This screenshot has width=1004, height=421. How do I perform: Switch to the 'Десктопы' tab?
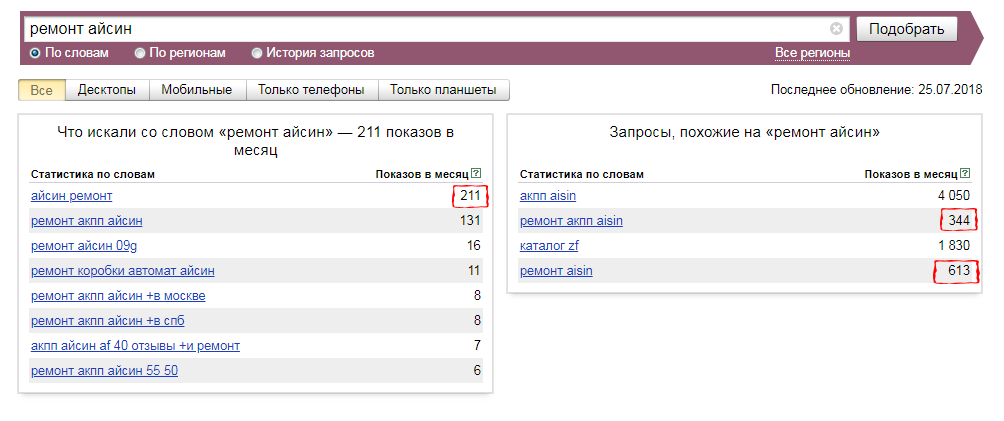(x=107, y=90)
